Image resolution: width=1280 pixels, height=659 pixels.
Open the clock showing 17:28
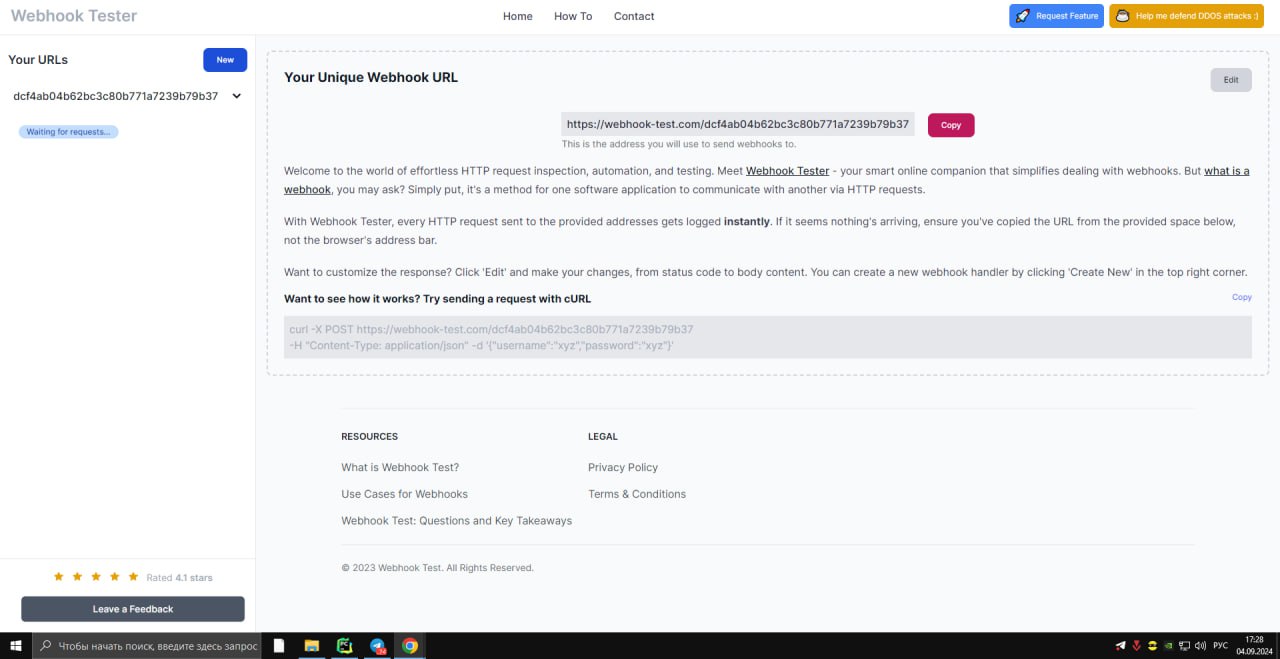[1254, 646]
